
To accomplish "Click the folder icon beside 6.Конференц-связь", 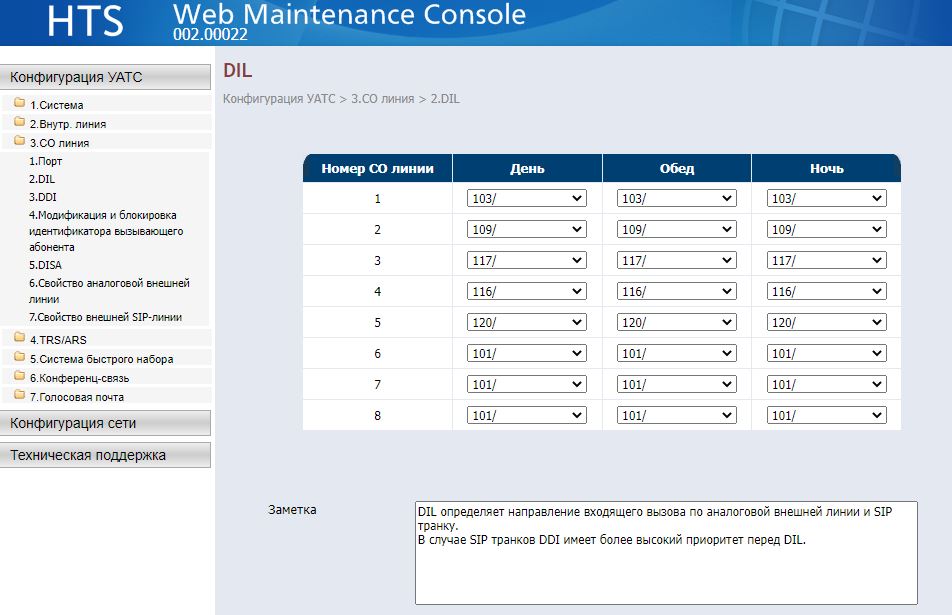I will coord(19,375).
